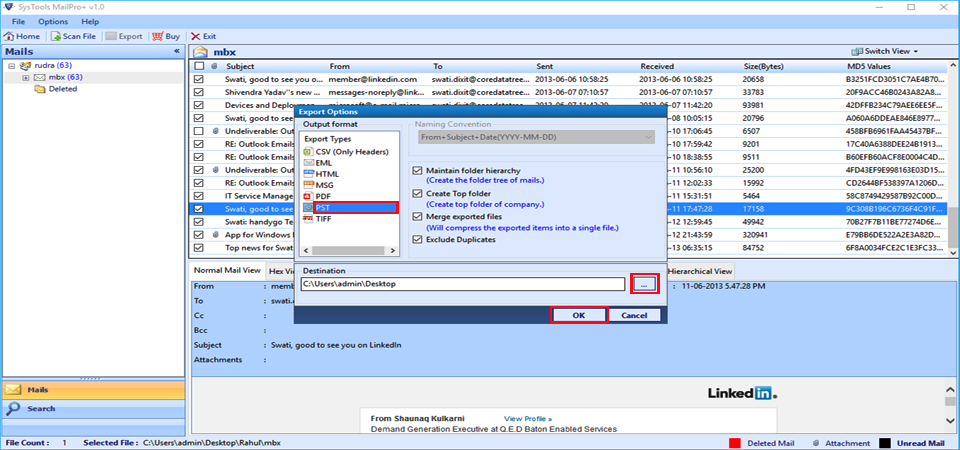Screen dimensions: 960x450
Task: Click the Export toolbar button
Action: (124, 36)
